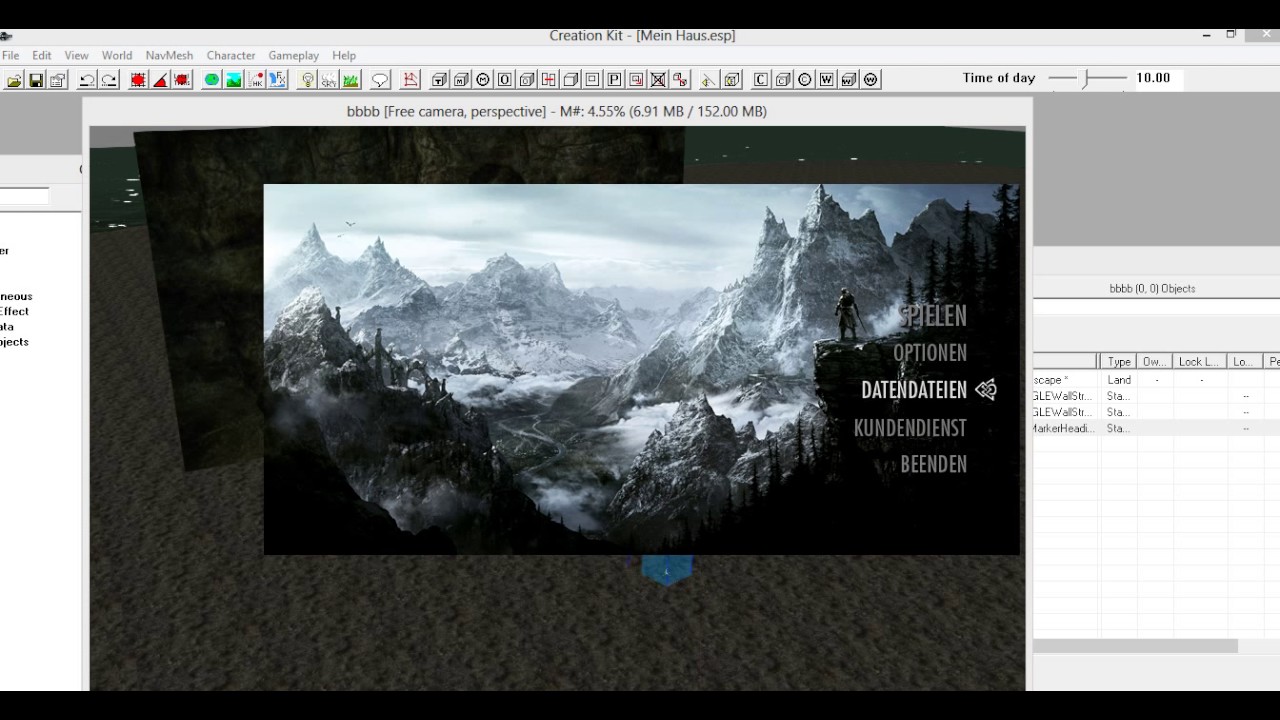Click the cube icon labeled W
Viewport: 1280px width, 720px height.
849,79
